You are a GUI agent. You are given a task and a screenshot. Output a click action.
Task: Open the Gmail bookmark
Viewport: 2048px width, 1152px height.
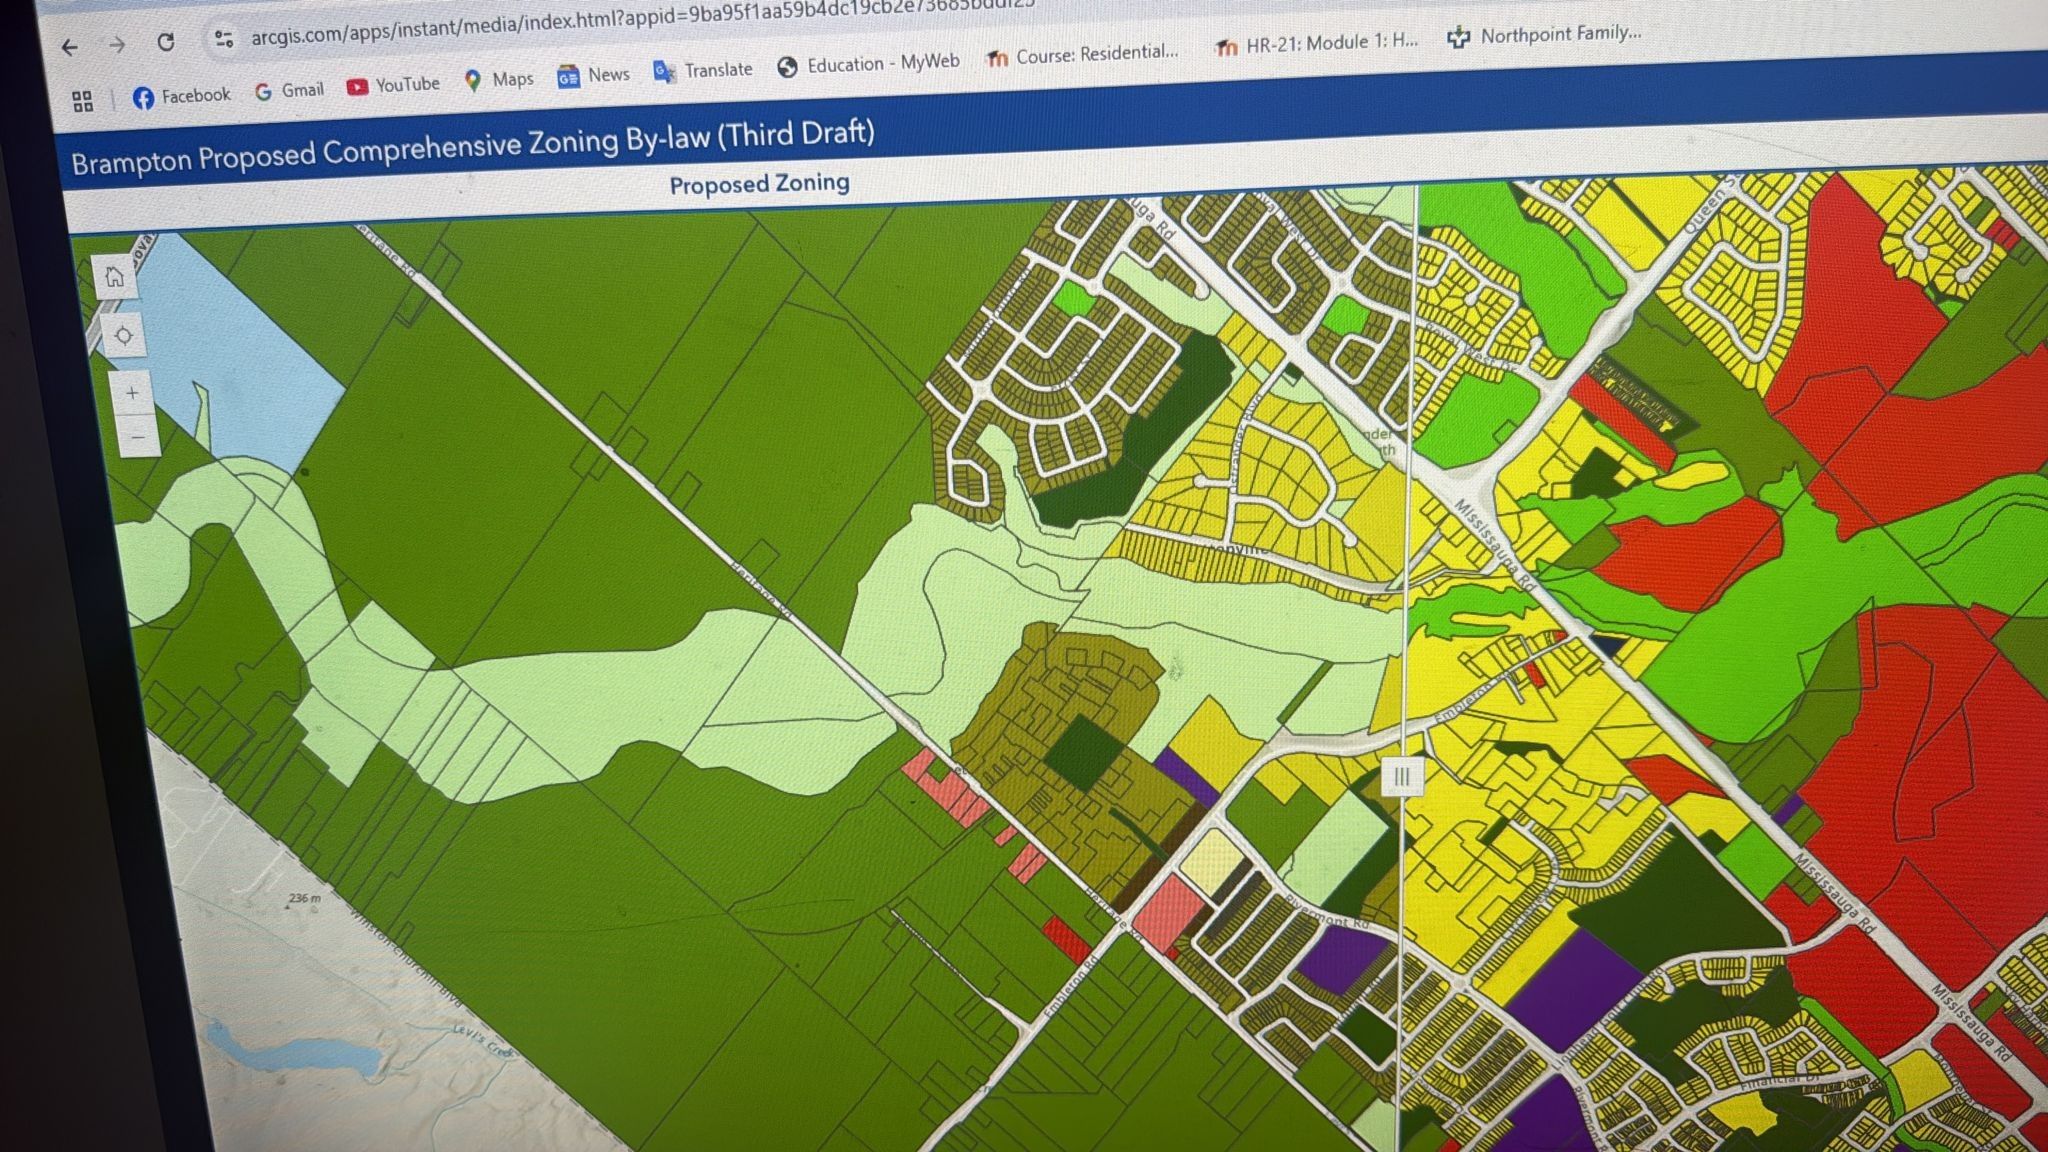click(x=290, y=91)
